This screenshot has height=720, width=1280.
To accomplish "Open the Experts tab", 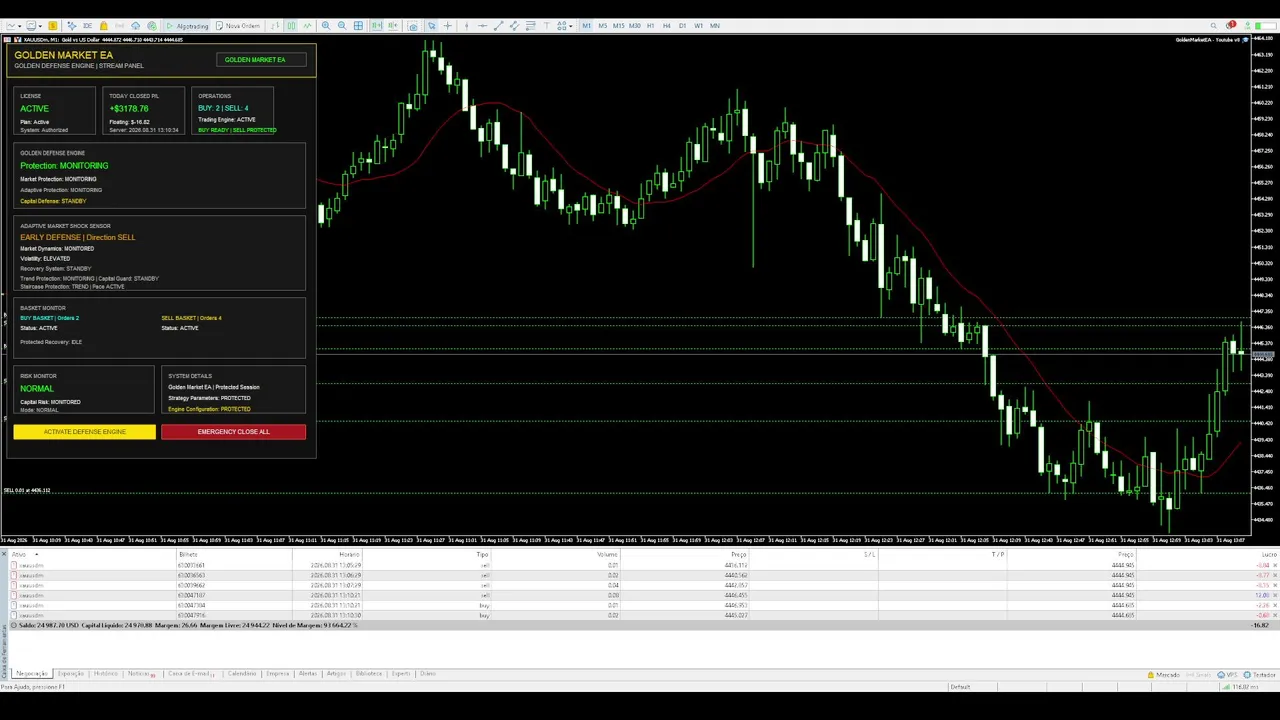I will point(401,674).
